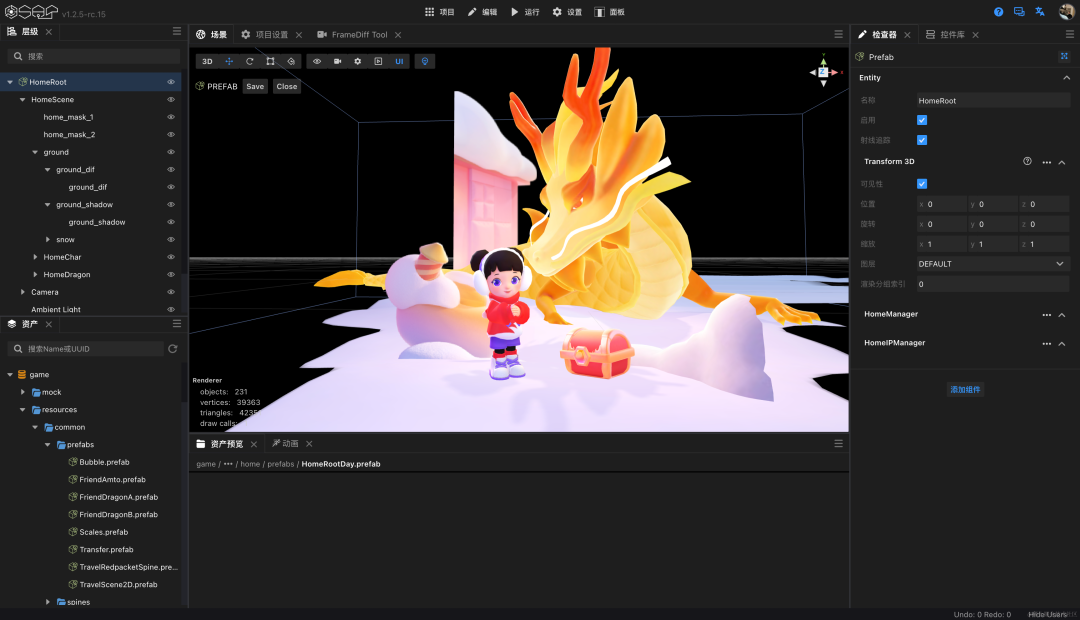The width and height of the screenshot is (1080, 620).
Task: Open the 项目 menu
Action: [439, 12]
